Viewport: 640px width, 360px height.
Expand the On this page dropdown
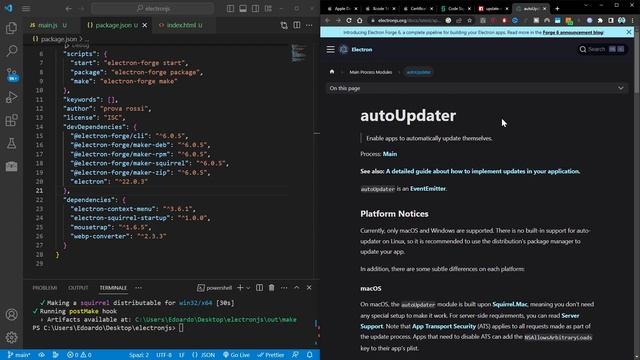point(477,88)
